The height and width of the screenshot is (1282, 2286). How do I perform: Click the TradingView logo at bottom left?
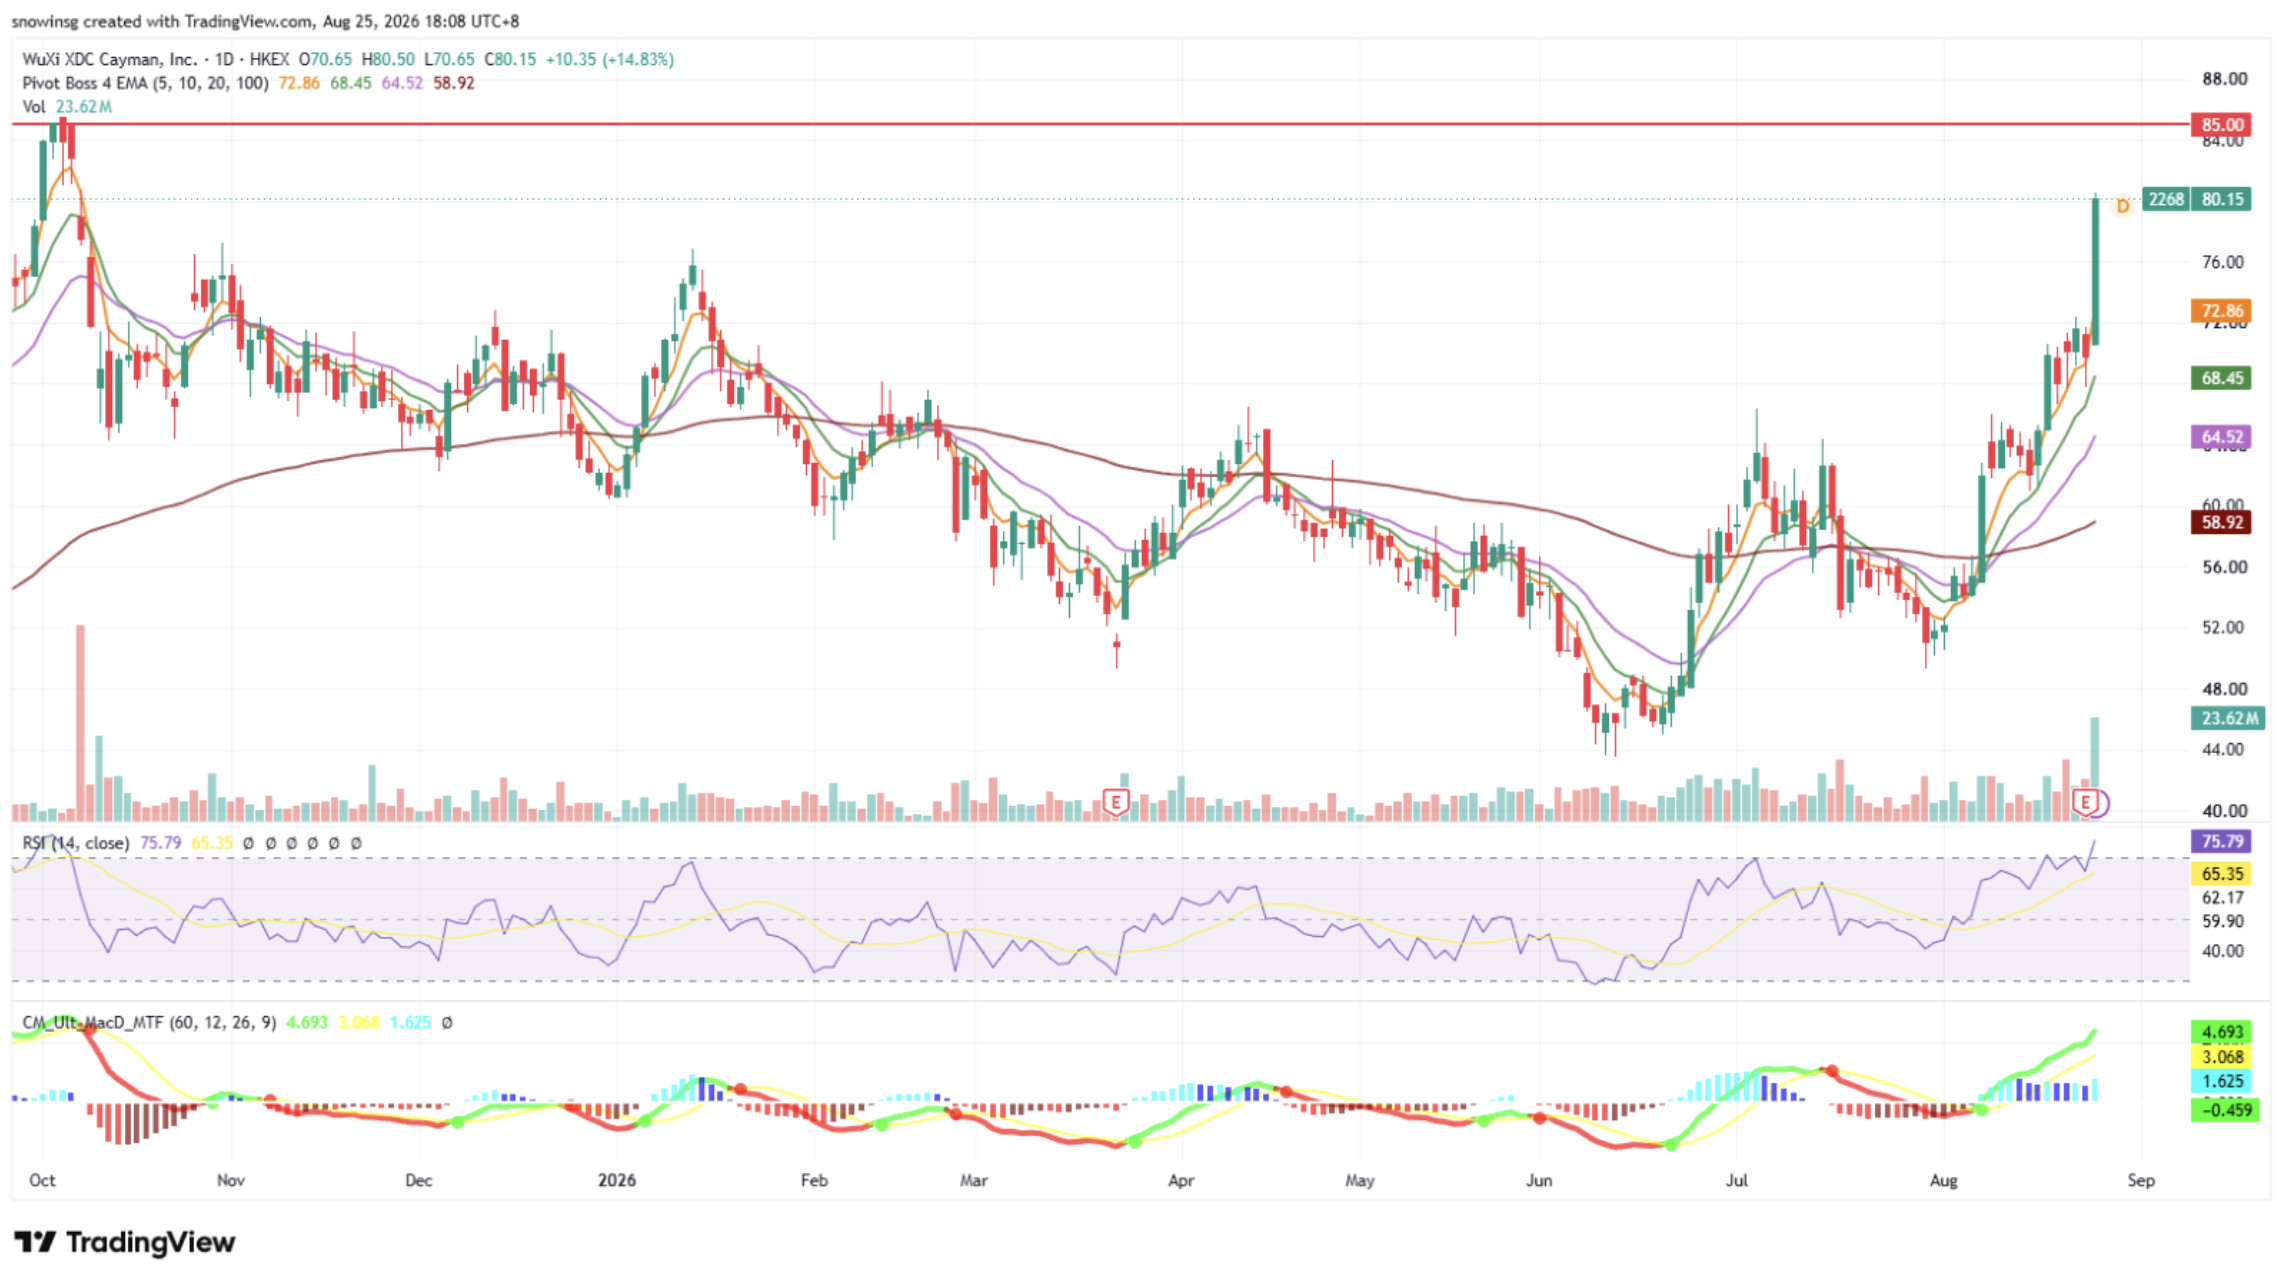point(125,1242)
